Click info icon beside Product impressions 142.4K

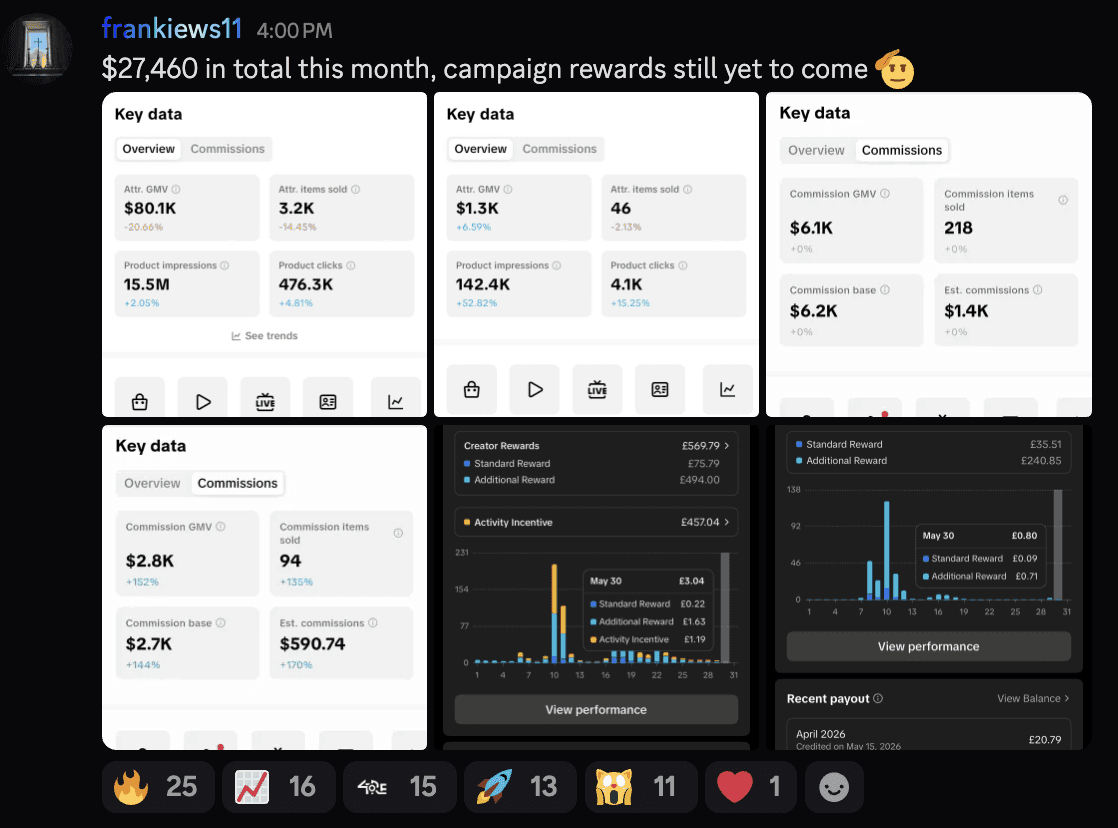557,265
